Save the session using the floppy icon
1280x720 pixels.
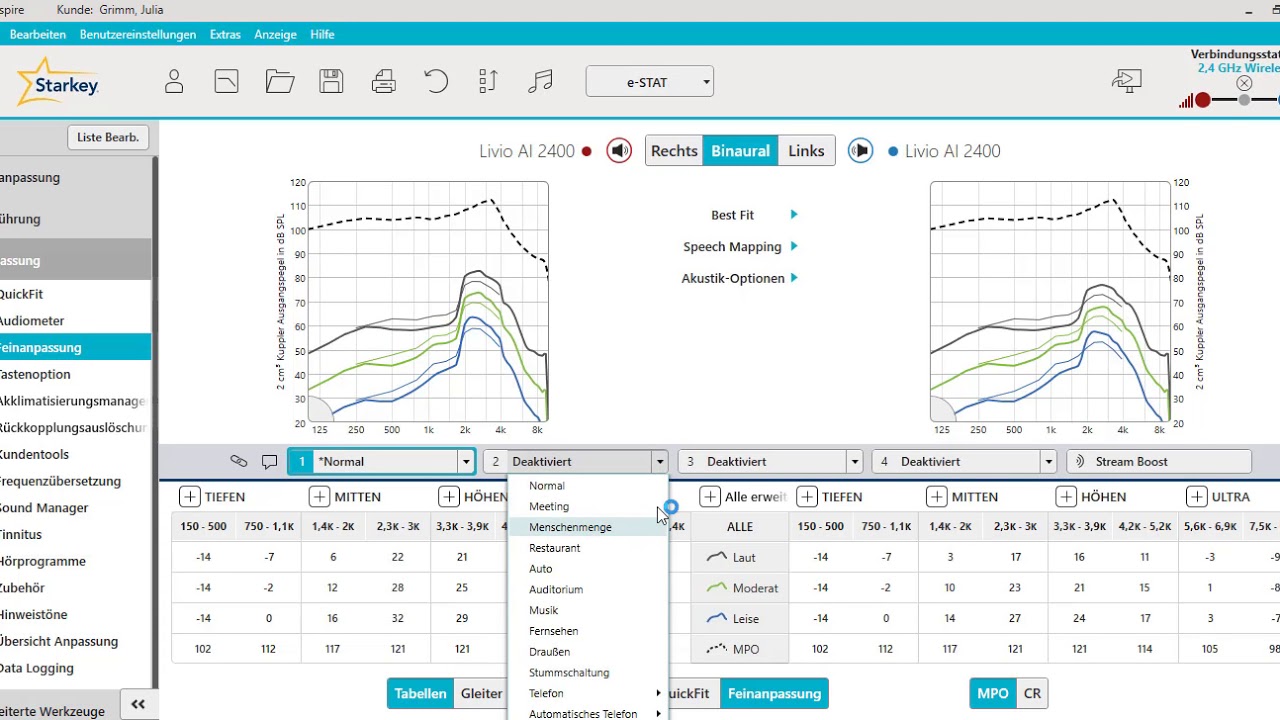pyautogui.click(x=332, y=82)
